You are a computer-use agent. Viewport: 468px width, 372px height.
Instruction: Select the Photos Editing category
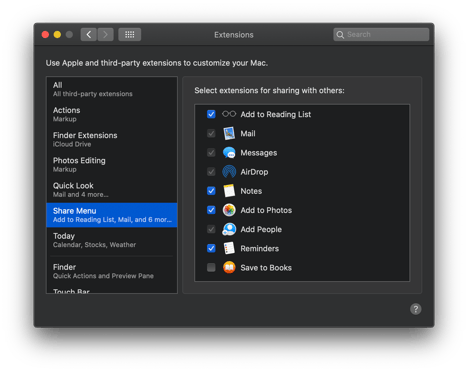tap(112, 165)
